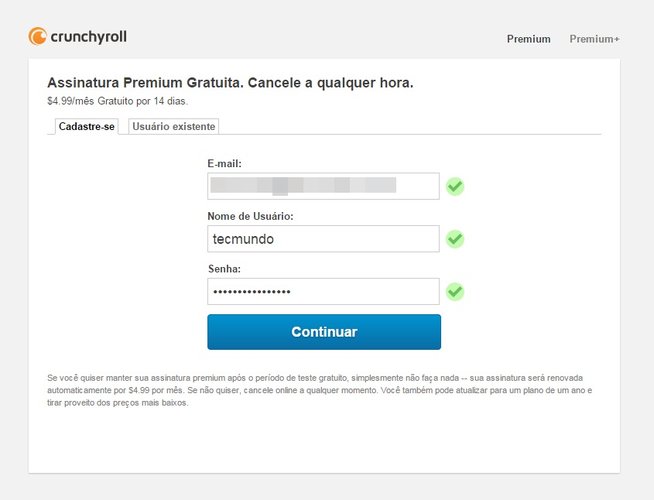
Task: Click the blurred e-mail address text
Action: [x=303, y=186]
